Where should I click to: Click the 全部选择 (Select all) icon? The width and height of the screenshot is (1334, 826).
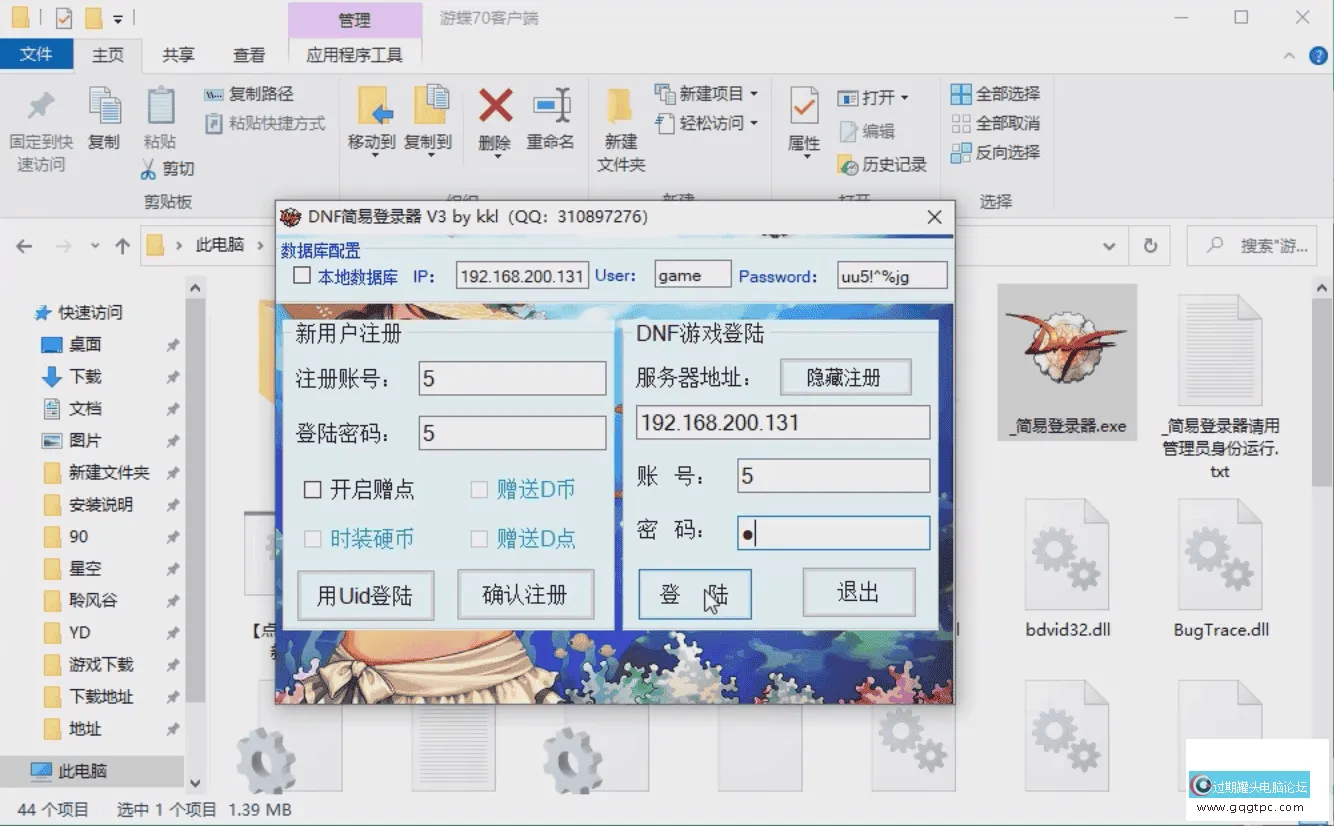[x=995, y=93]
